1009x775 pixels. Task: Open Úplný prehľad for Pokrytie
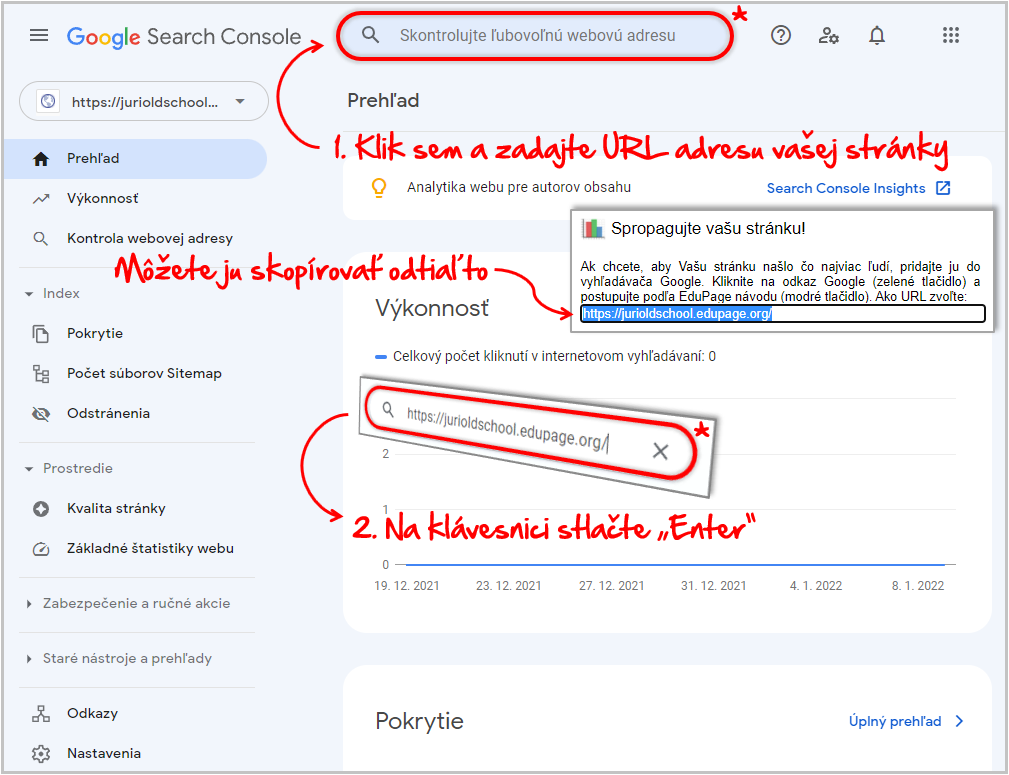tap(906, 722)
